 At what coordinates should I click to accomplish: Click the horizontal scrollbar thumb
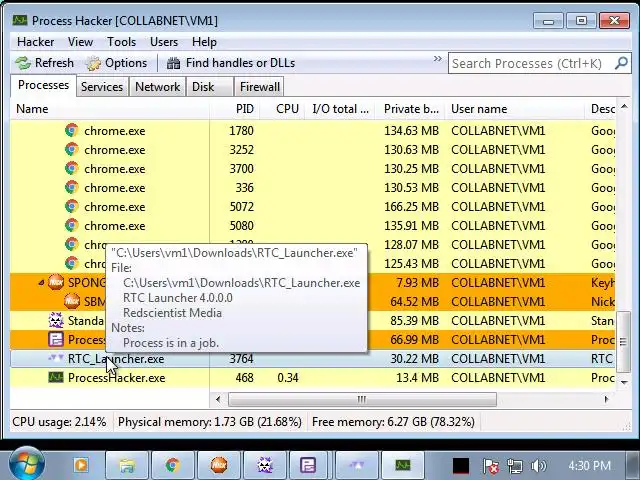coord(362,399)
